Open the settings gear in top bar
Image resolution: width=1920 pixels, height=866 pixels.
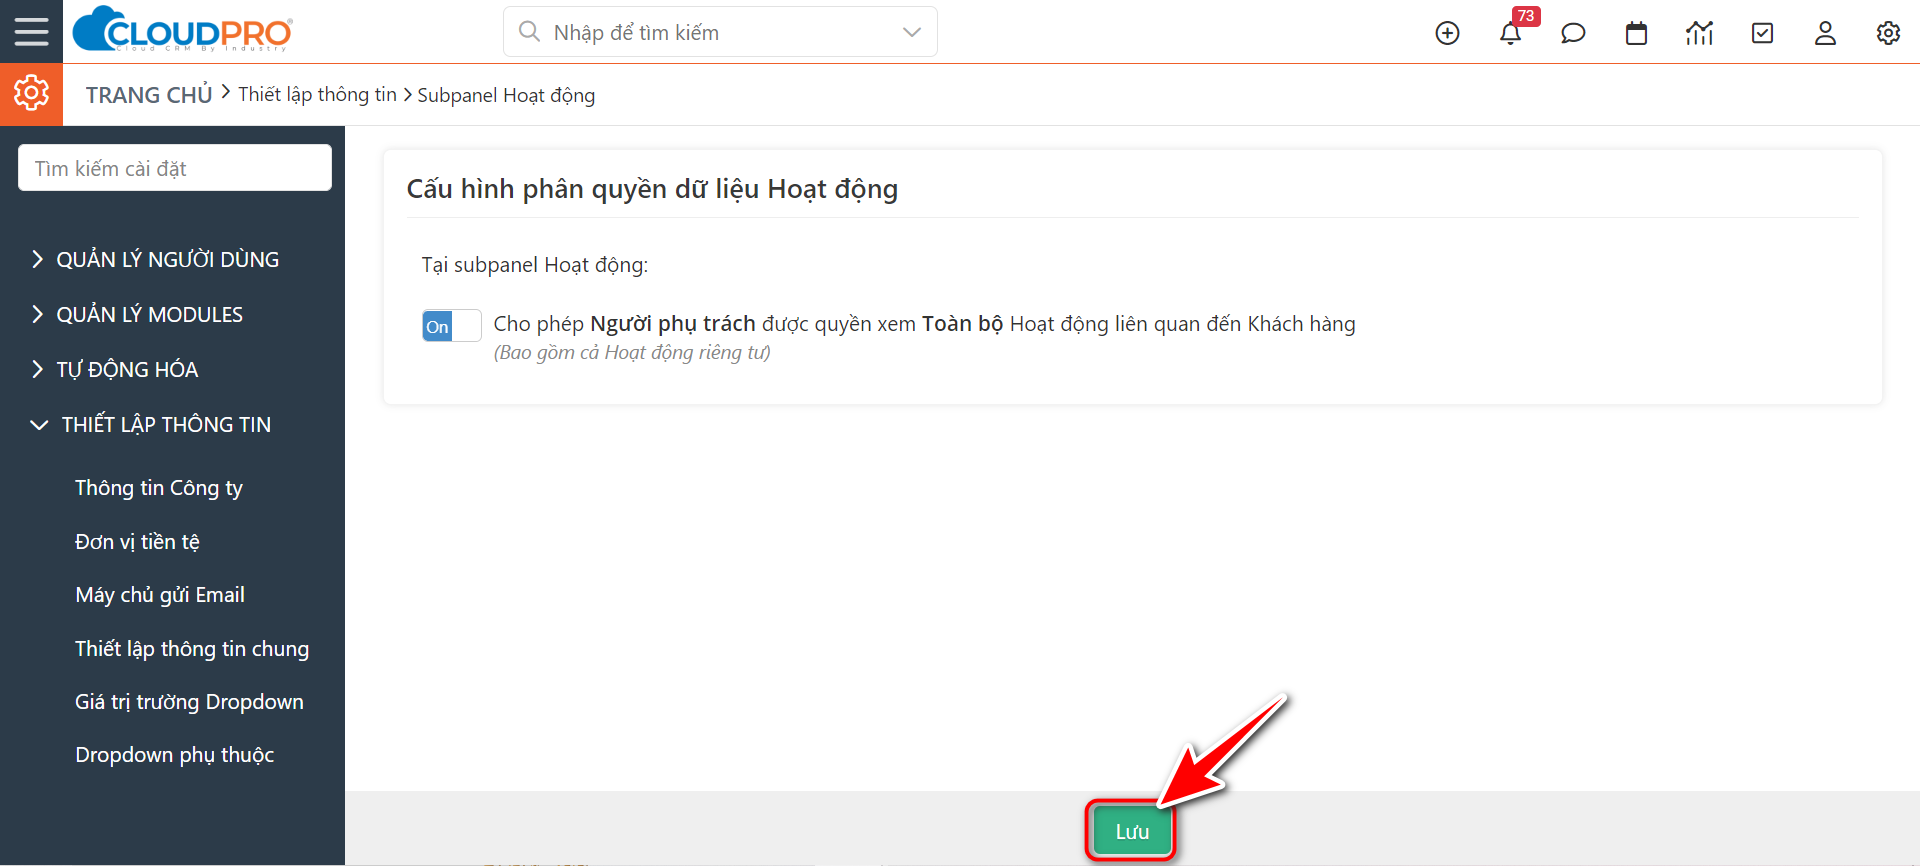(x=1888, y=33)
